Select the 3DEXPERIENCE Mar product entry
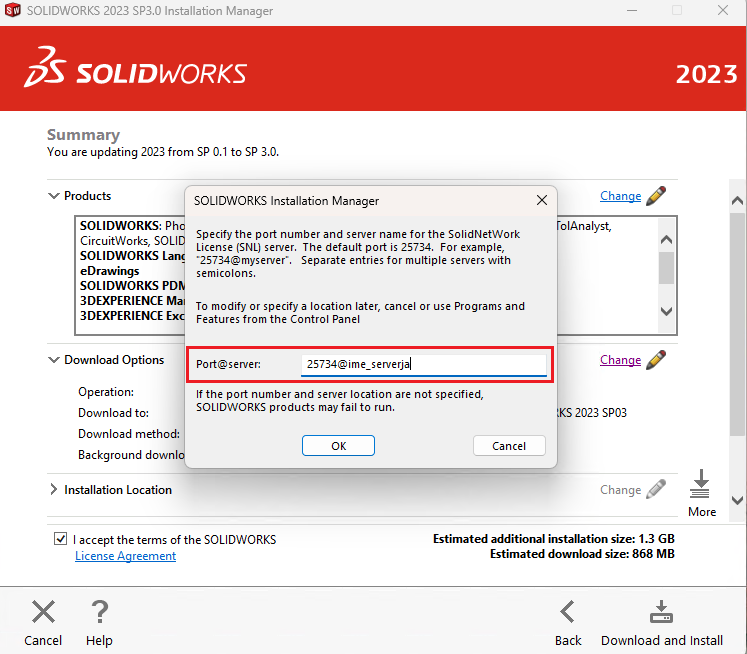Screen dimensions: 747x654 132,301
